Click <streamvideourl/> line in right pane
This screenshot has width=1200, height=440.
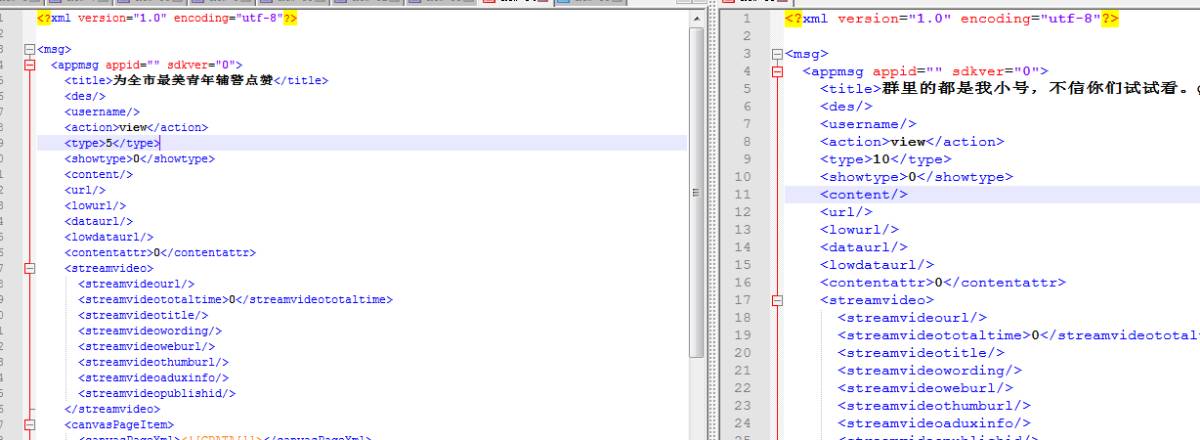[912, 317]
